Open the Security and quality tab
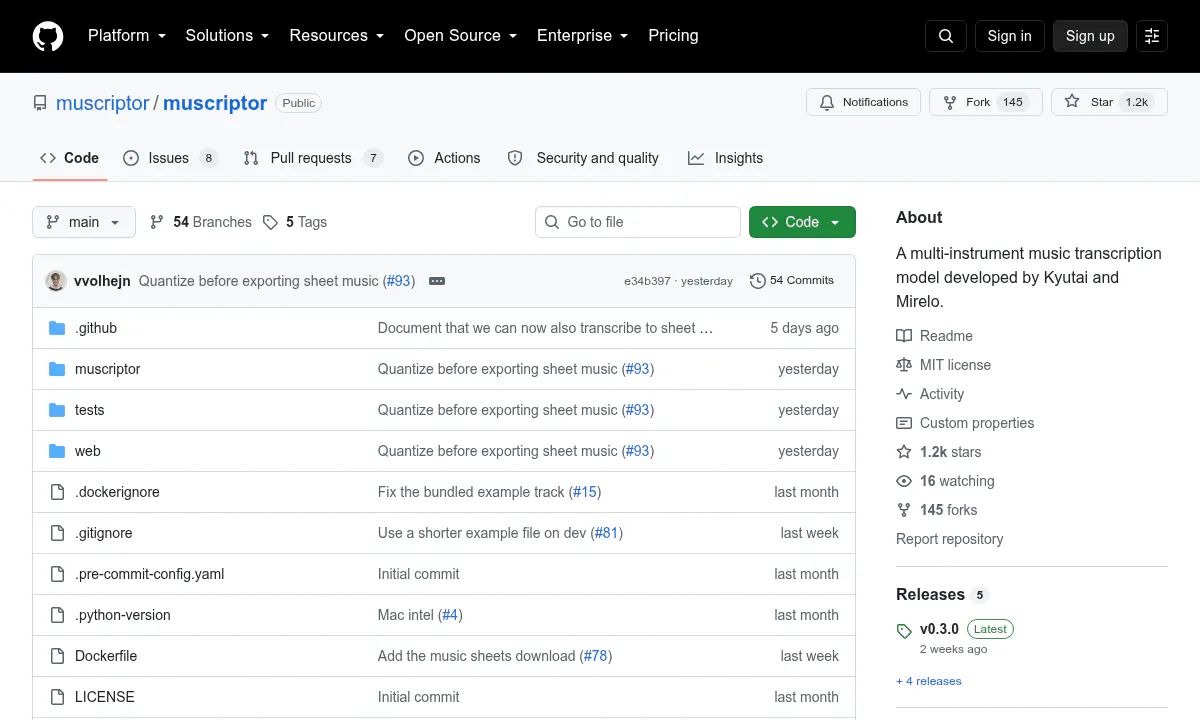This screenshot has width=1200, height=720. (x=583, y=158)
